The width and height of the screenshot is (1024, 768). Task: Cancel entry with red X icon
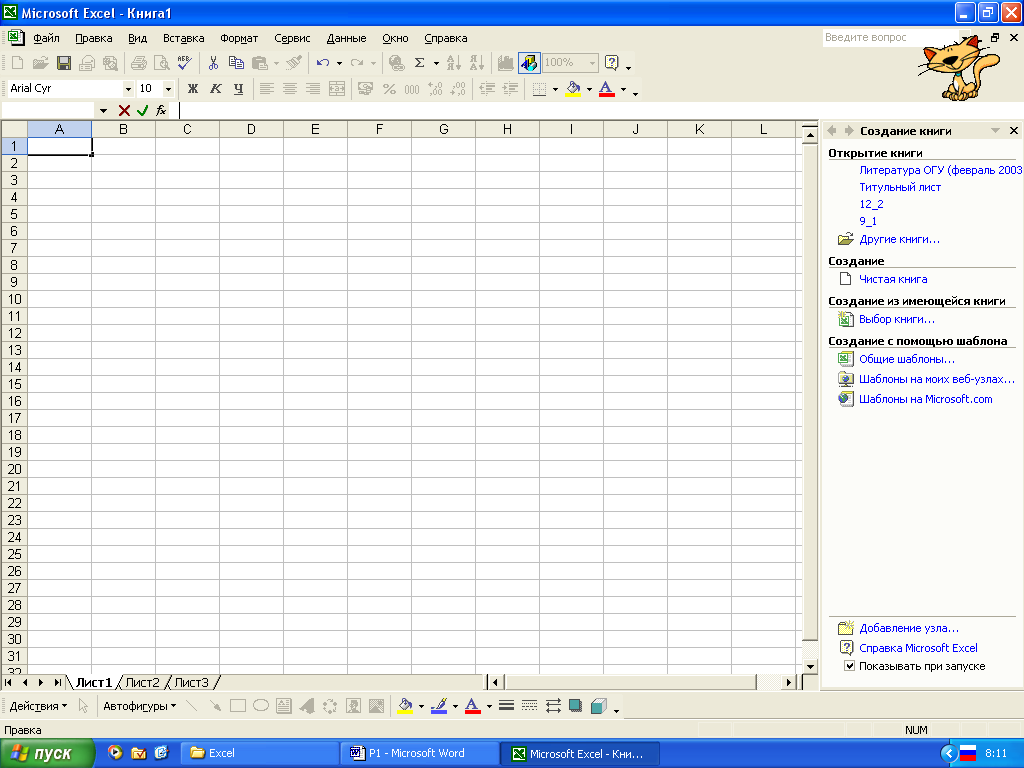(124, 110)
